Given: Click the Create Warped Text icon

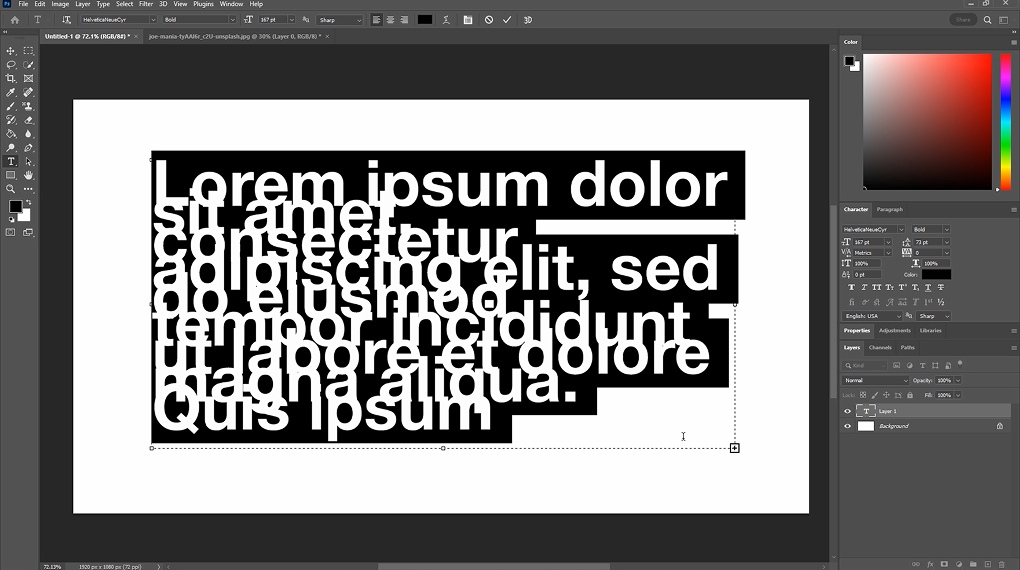Looking at the screenshot, I should click(445, 20).
